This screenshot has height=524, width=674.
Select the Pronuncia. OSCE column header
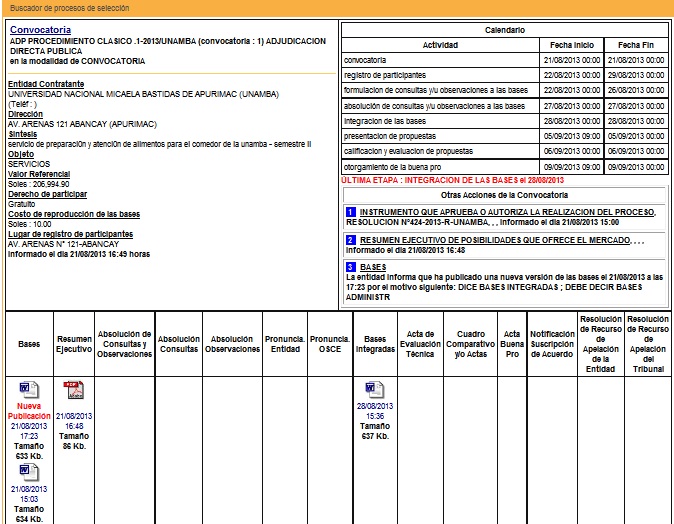[x=330, y=344]
